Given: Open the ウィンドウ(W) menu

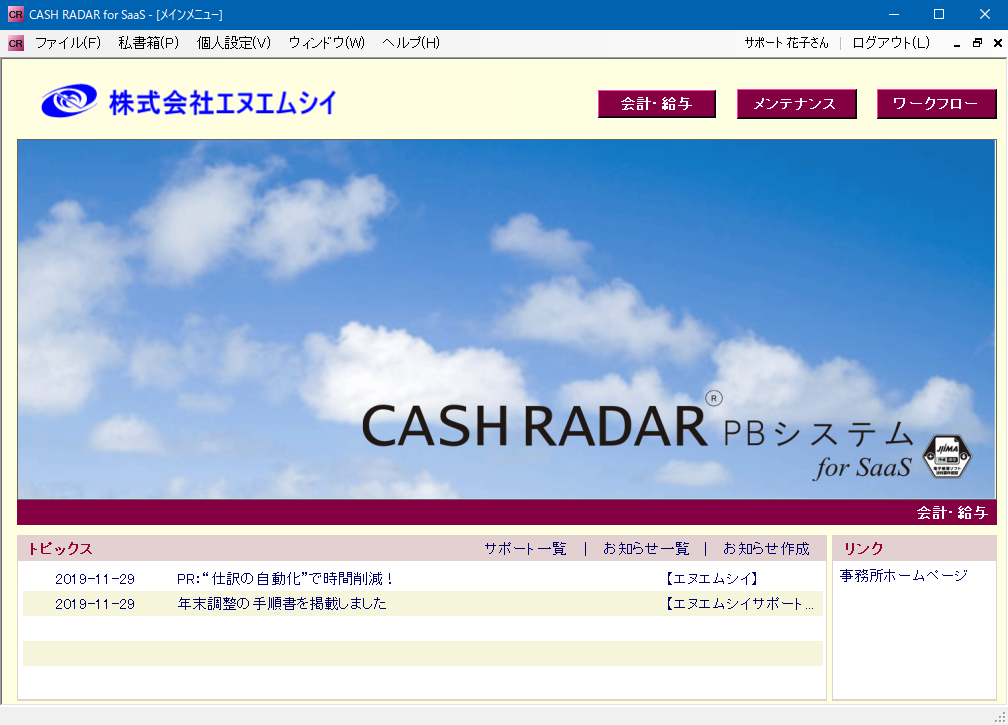Looking at the screenshot, I should [x=327, y=43].
